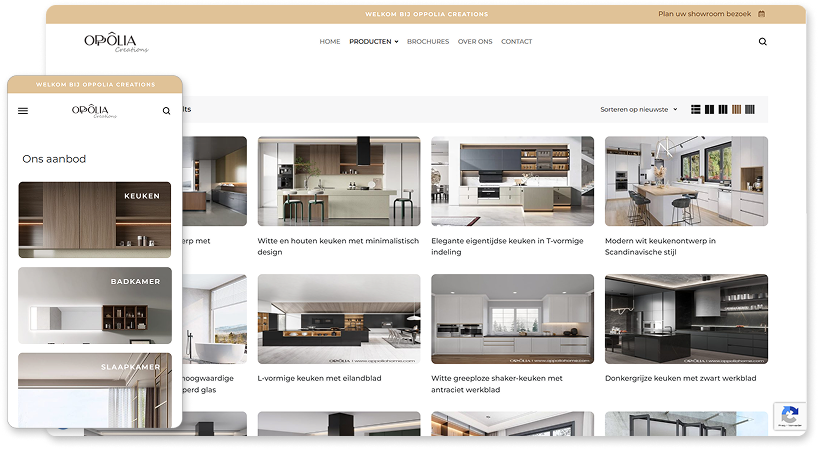Click the white shaker kitchen image
Image resolution: width=818 pixels, height=450 pixels.
(x=512, y=319)
